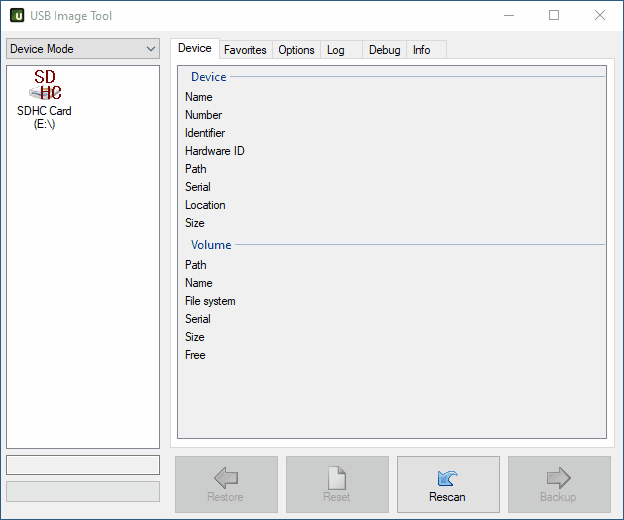Click the File system label in Volume section
Viewport: 624px width, 520px height.
tap(210, 301)
